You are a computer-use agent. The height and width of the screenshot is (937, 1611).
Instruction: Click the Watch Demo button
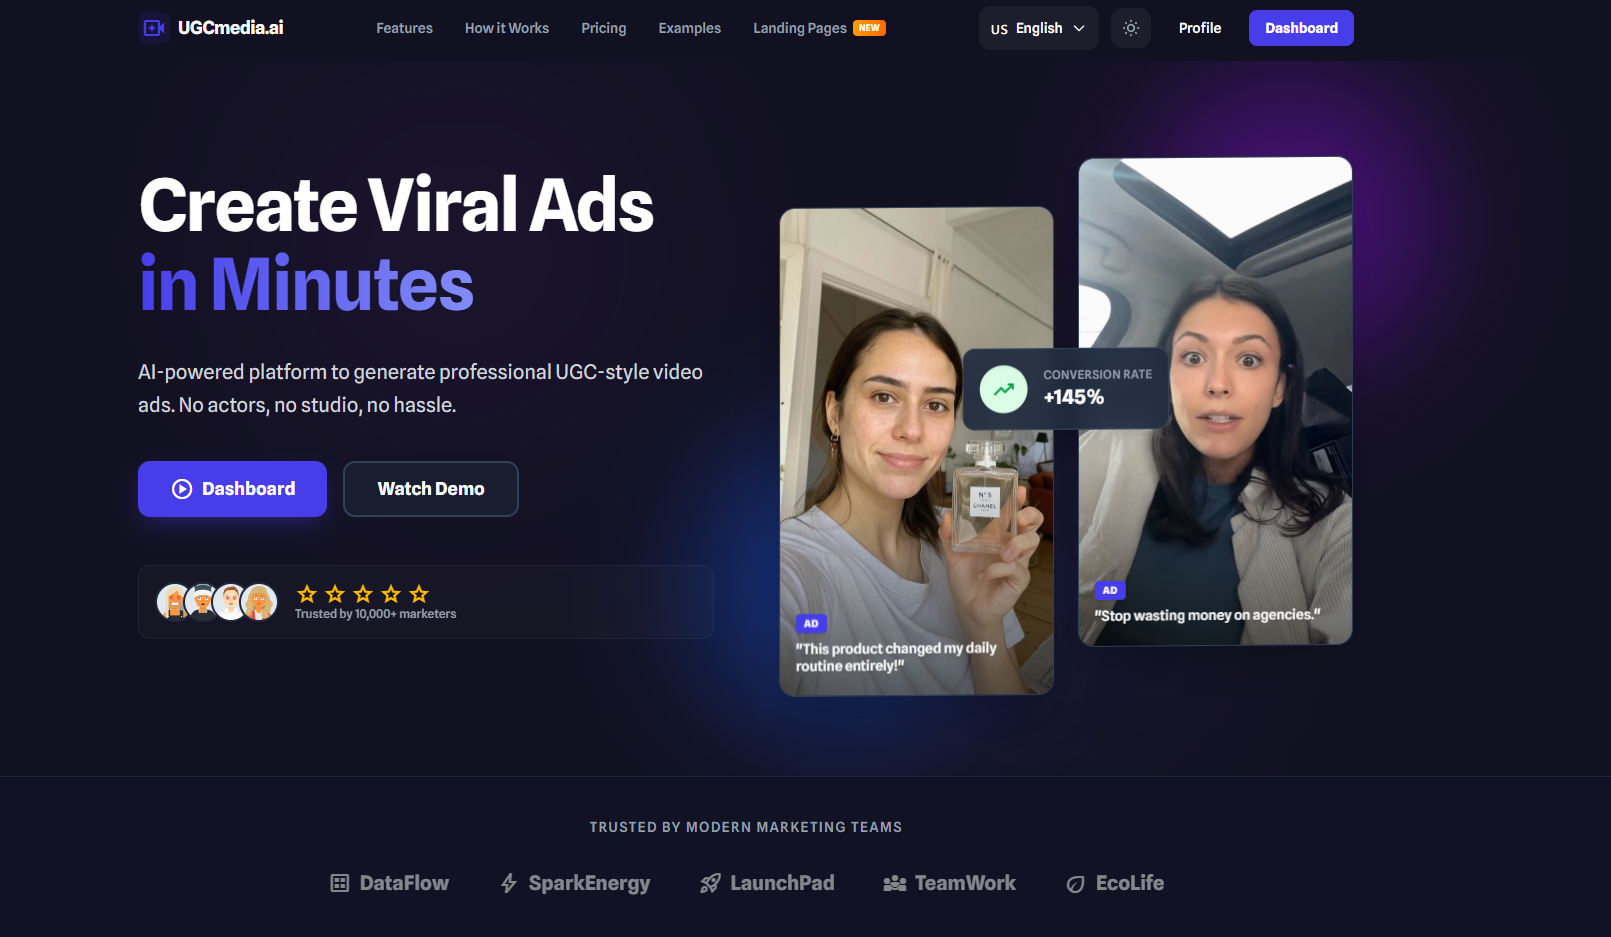[x=430, y=489]
